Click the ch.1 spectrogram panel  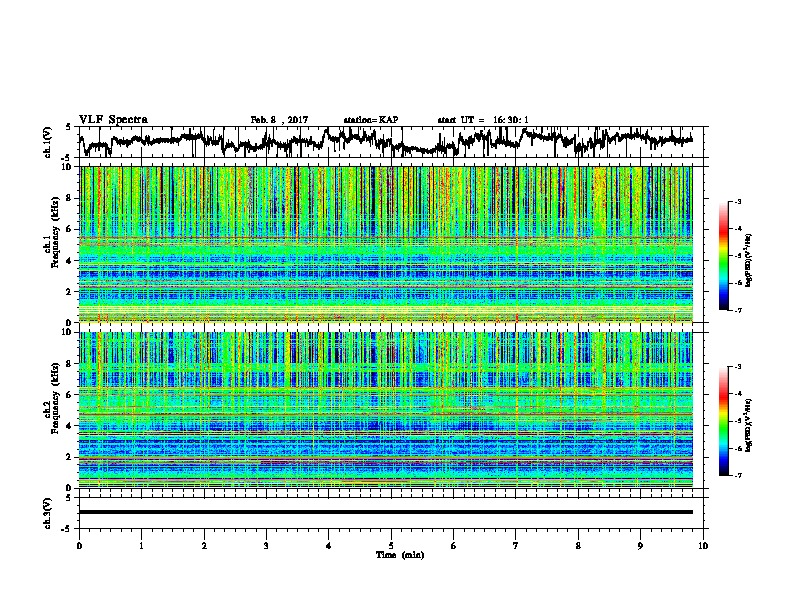click(386, 244)
